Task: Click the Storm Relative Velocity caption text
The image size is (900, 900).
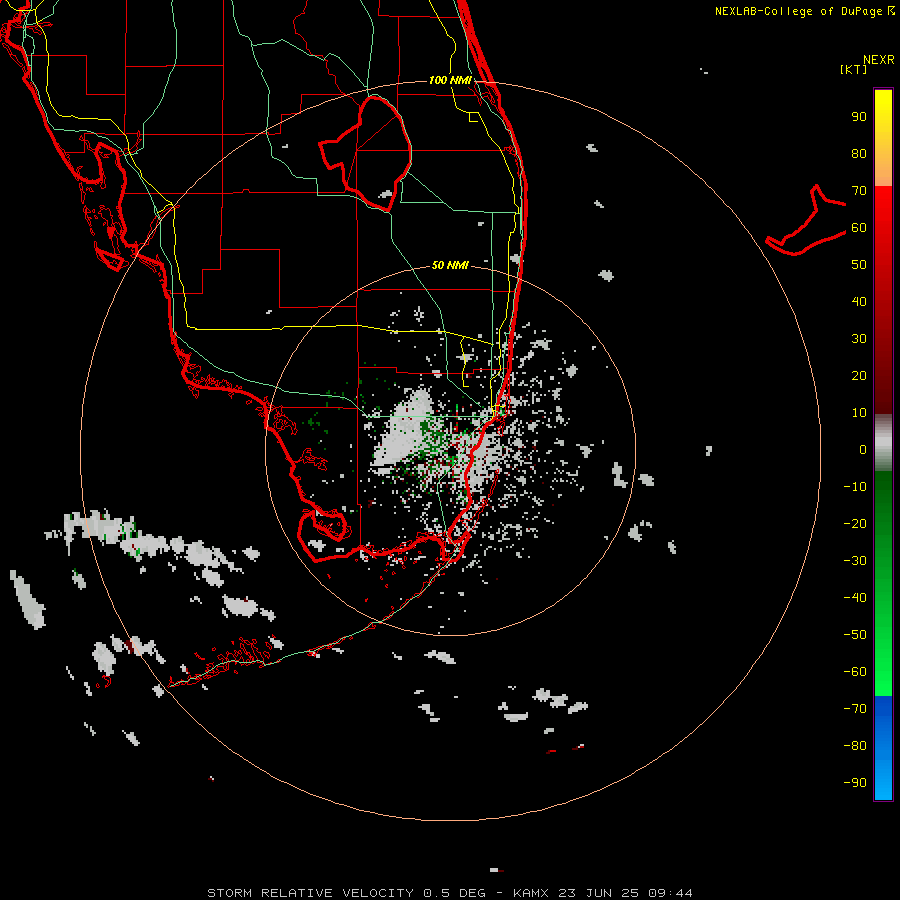Action: pos(450,893)
